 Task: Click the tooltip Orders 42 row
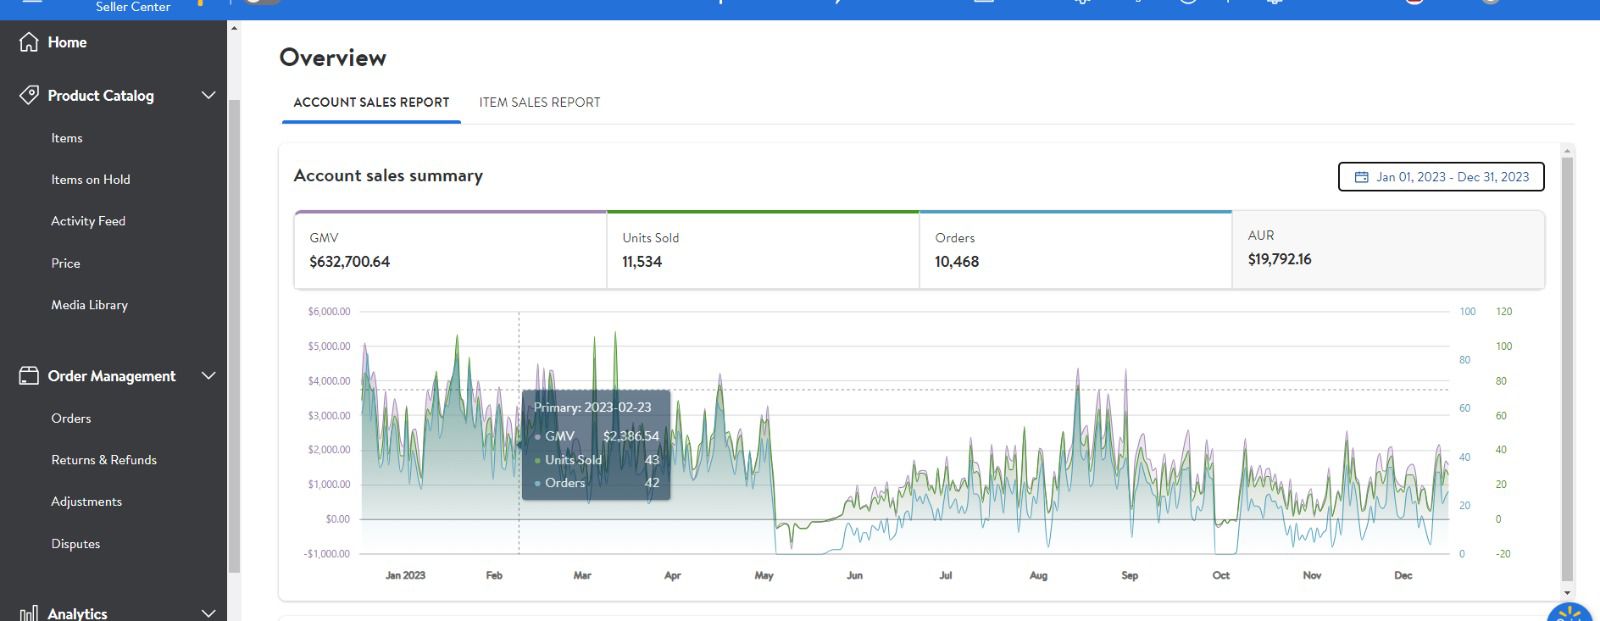point(597,483)
